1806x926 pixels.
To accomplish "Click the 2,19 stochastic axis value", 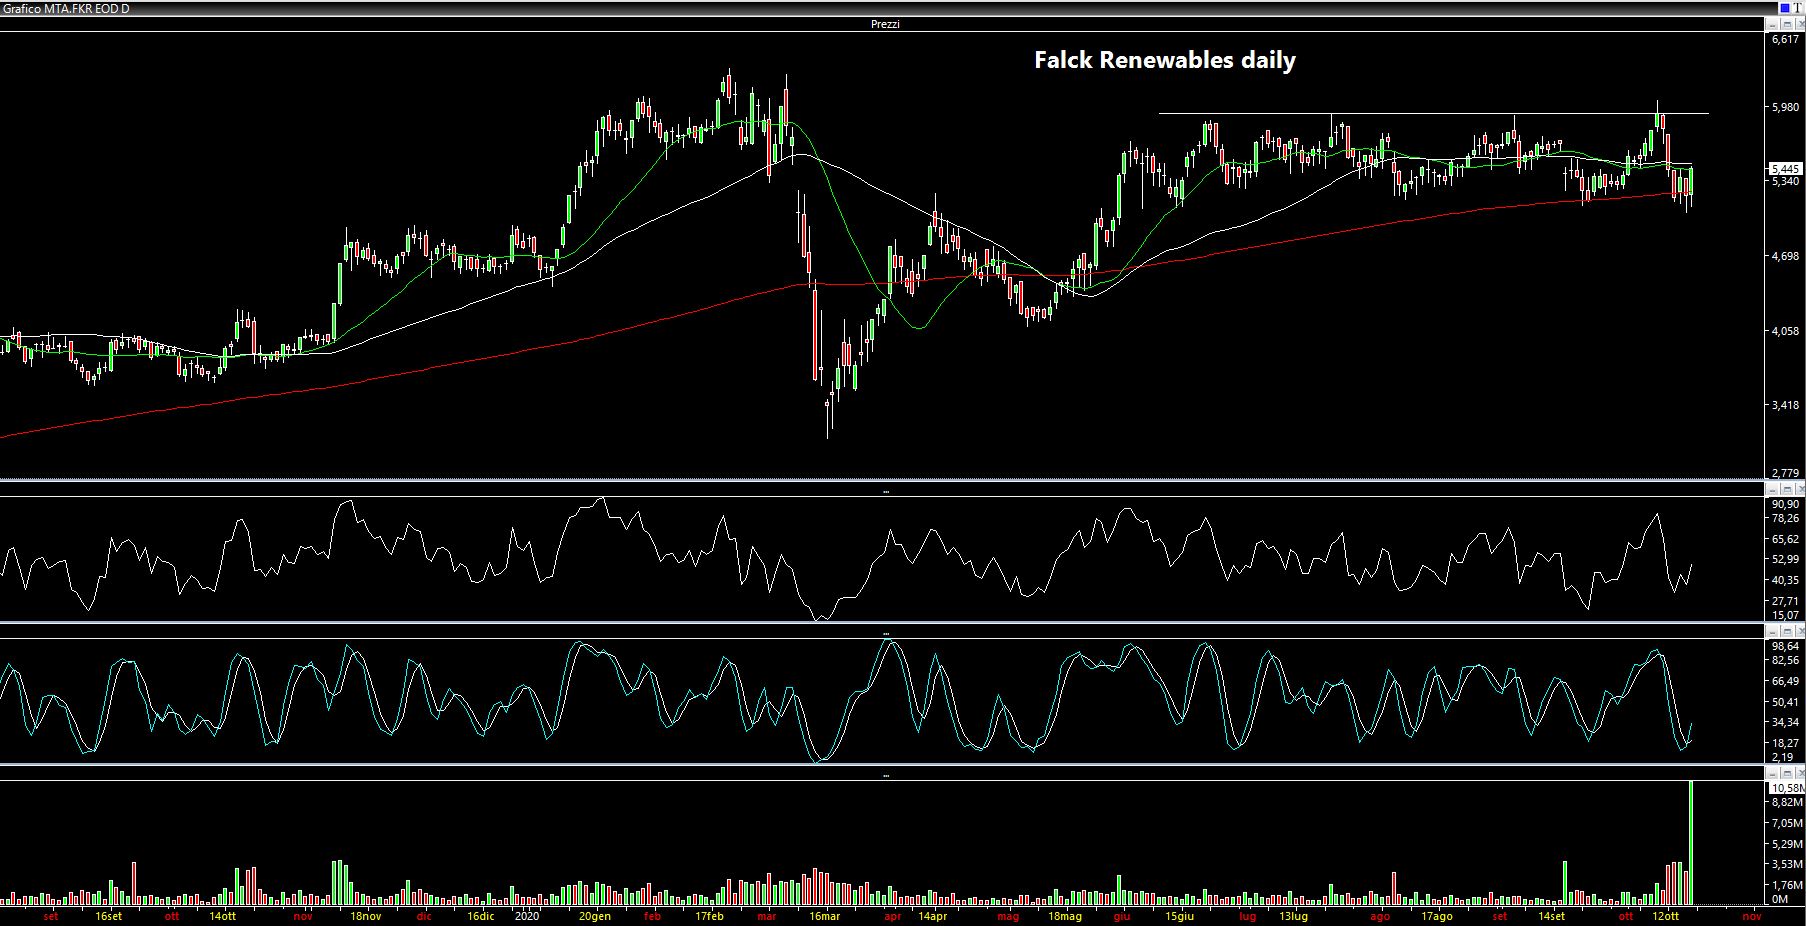I will click(x=1780, y=757).
